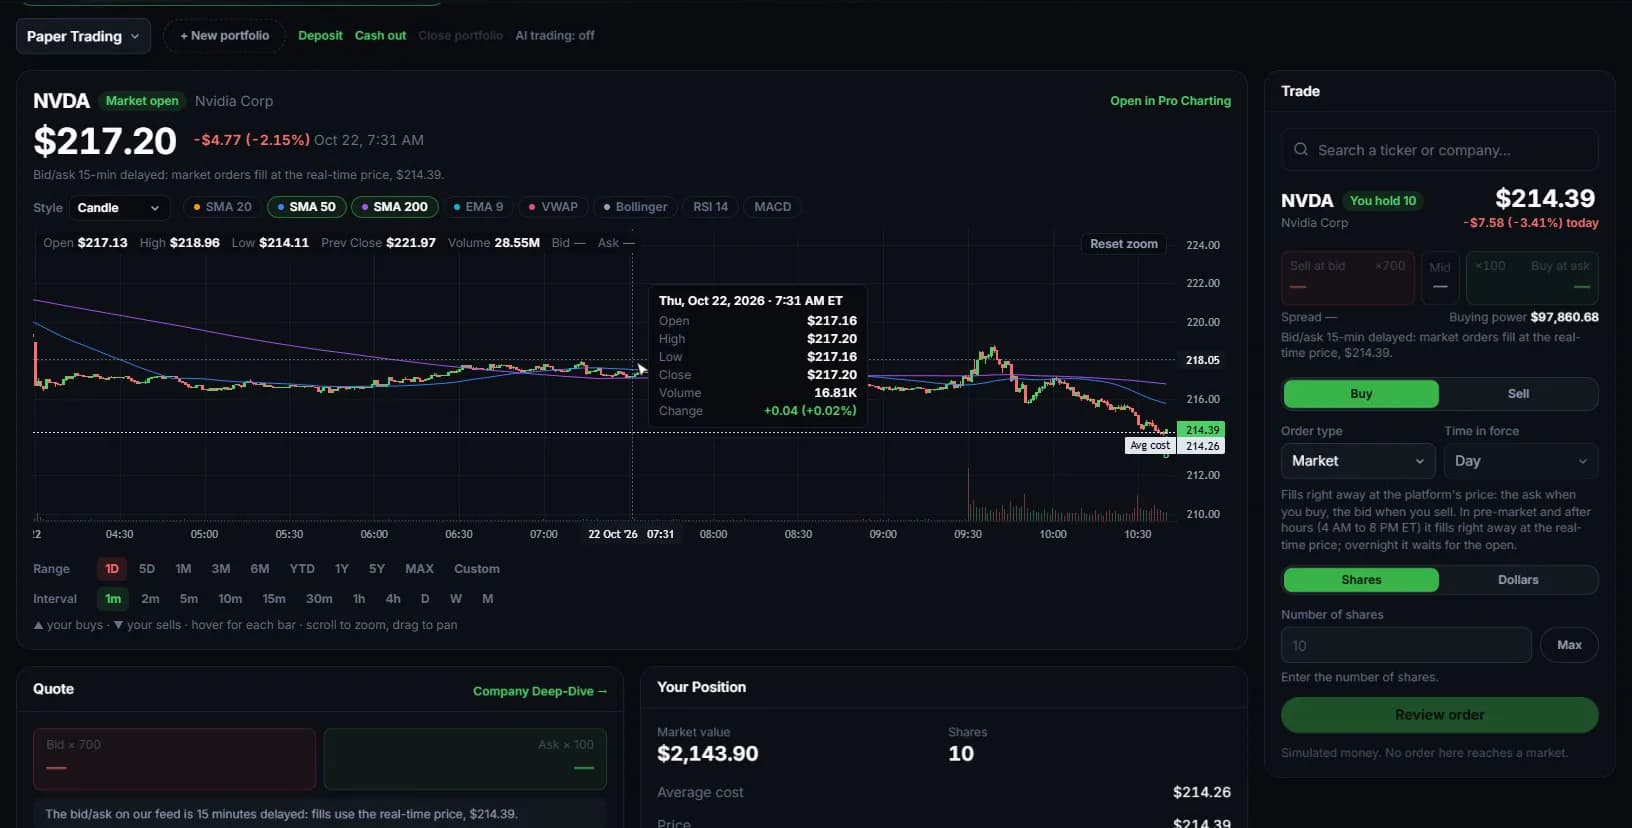Viewport: 1632px width, 828px height.
Task: Enable Bollinger bands indicator
Action: 635,207
